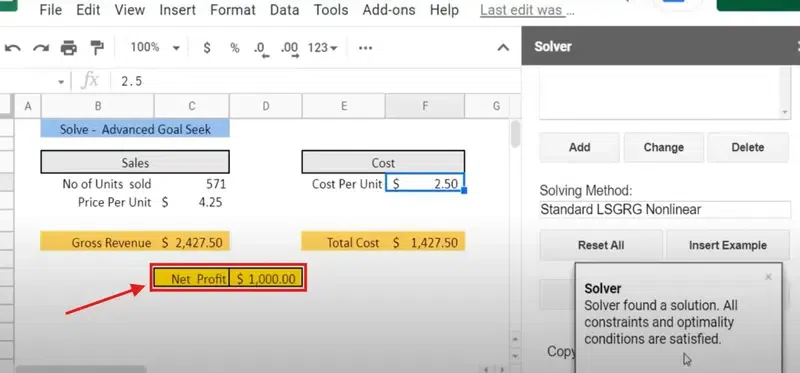Select the Cost Per Unit label cell
This screenshot has width=800, height=373.
click(x=344, y=184)
